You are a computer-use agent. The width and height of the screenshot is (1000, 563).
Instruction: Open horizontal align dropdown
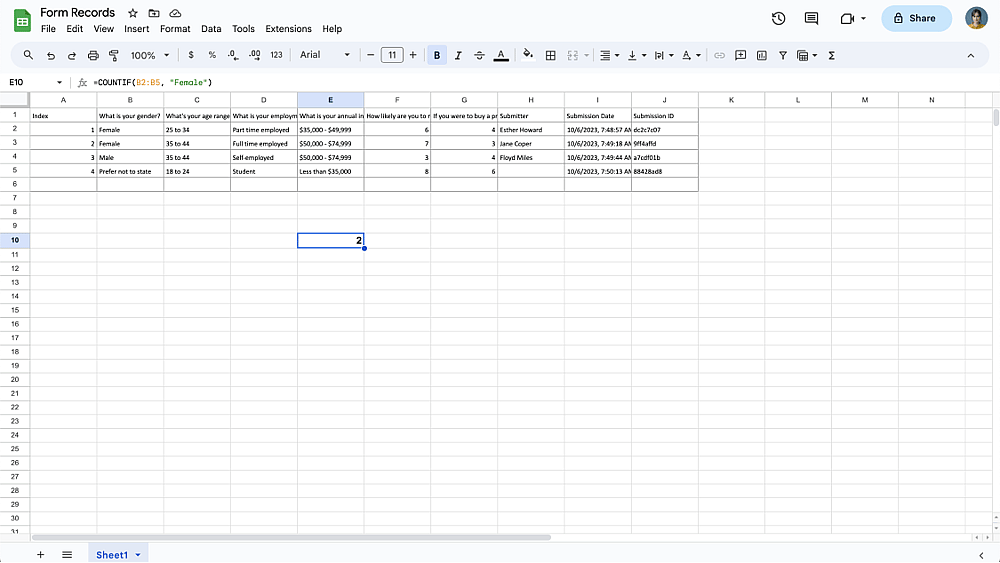pos(610,55)
